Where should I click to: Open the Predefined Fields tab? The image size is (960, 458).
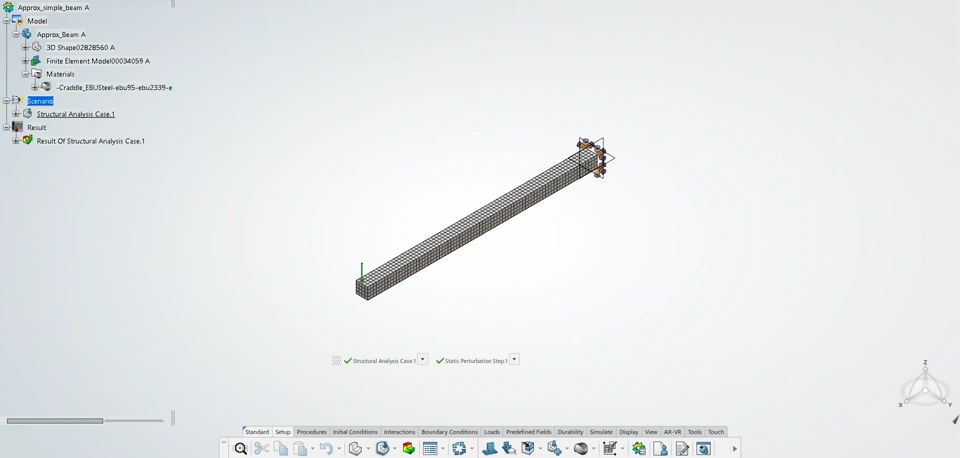529,432
